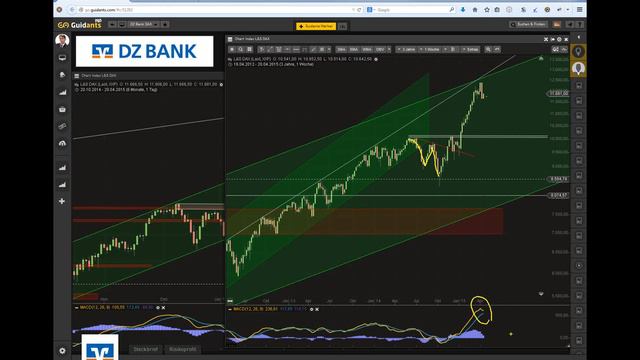Click the gear icon in main chart title bar
The image size is (640, 360).
(559, 39)
